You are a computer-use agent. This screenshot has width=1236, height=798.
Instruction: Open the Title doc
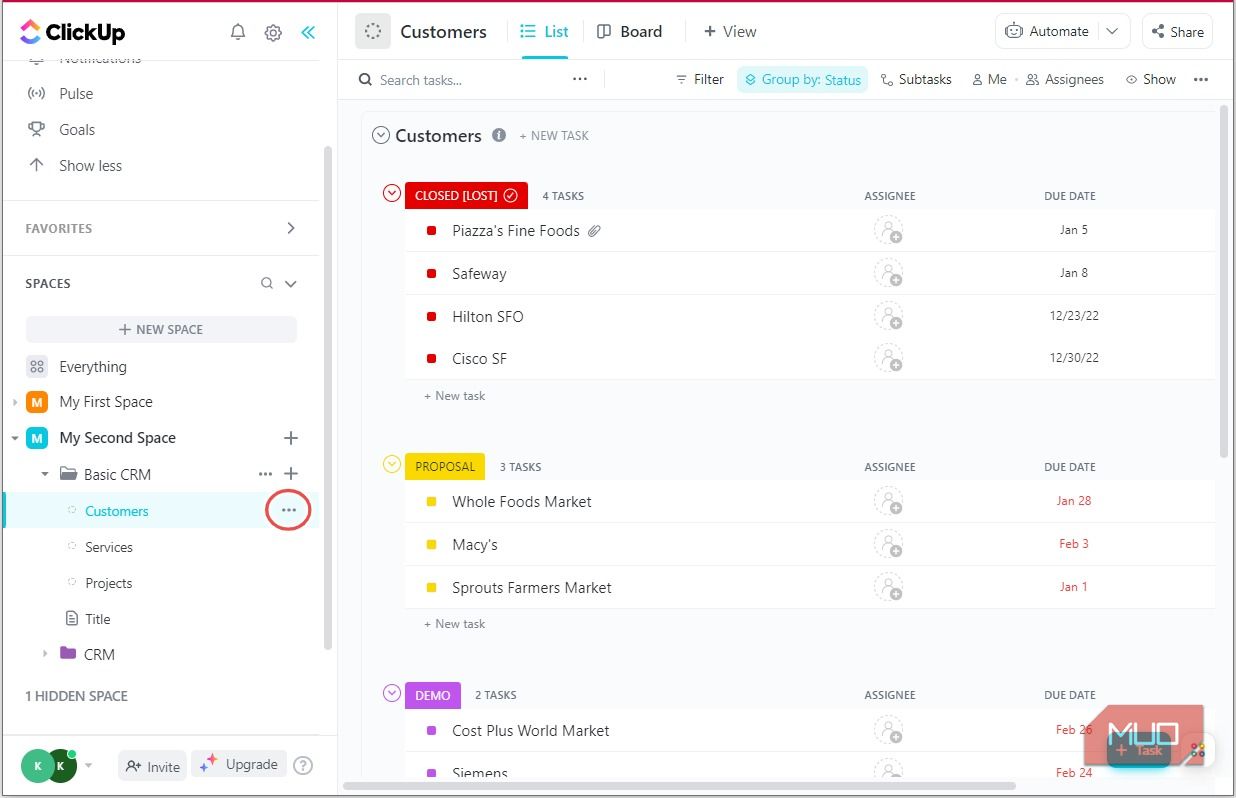click(98, 619)
